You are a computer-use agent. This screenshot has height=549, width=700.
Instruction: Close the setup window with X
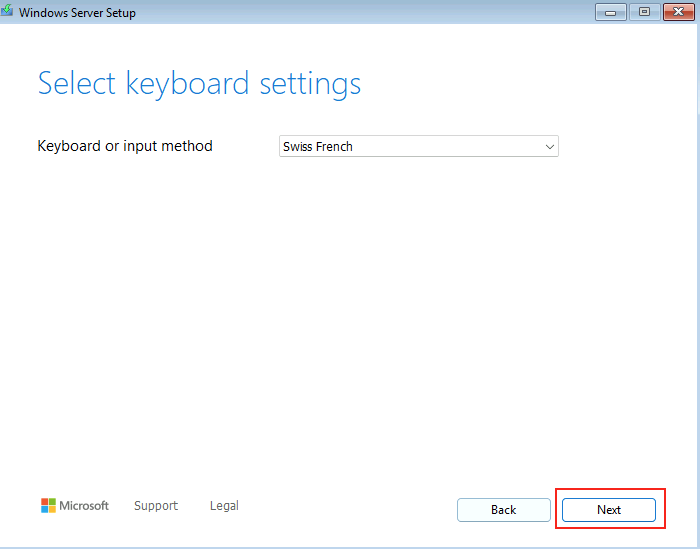tap(679, 12)
